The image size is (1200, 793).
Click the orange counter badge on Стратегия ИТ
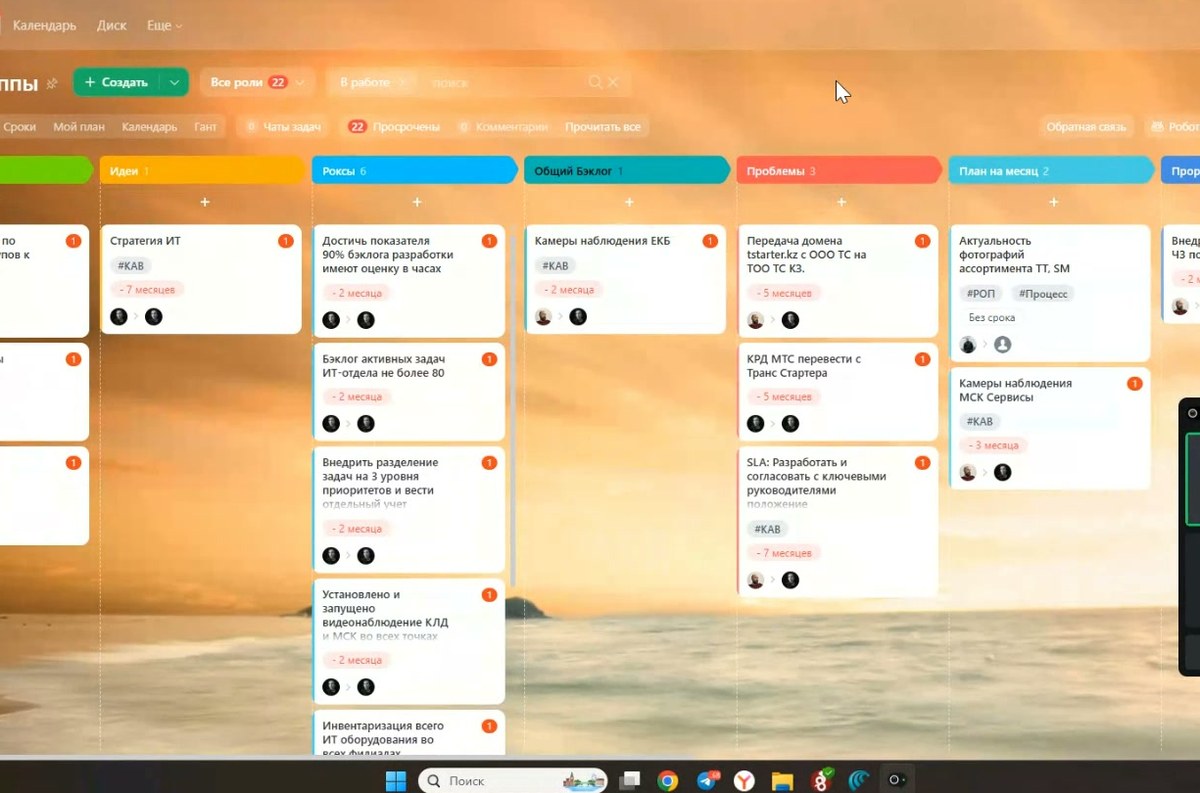click(285, 241)
